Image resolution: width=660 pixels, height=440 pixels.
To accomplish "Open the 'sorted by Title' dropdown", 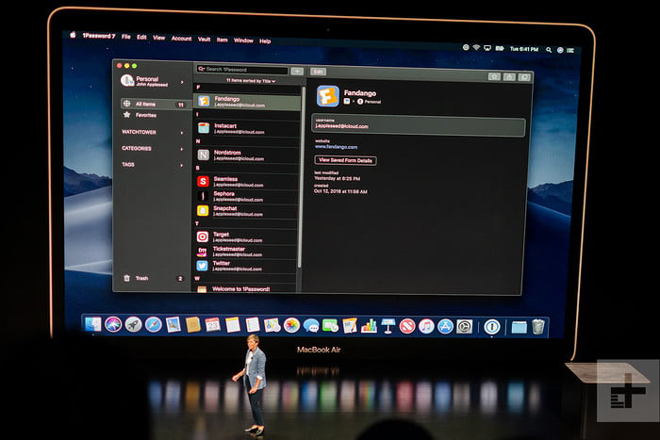I will [x=251, y=80].
